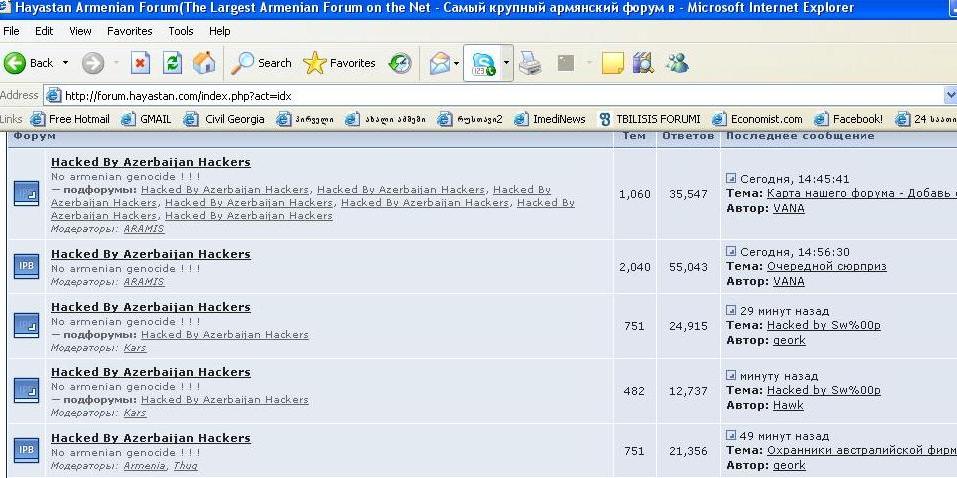Open the Free Hotmail links shortcut
The height and width of the screenshot is (478, 957).
tap(70, 119)
